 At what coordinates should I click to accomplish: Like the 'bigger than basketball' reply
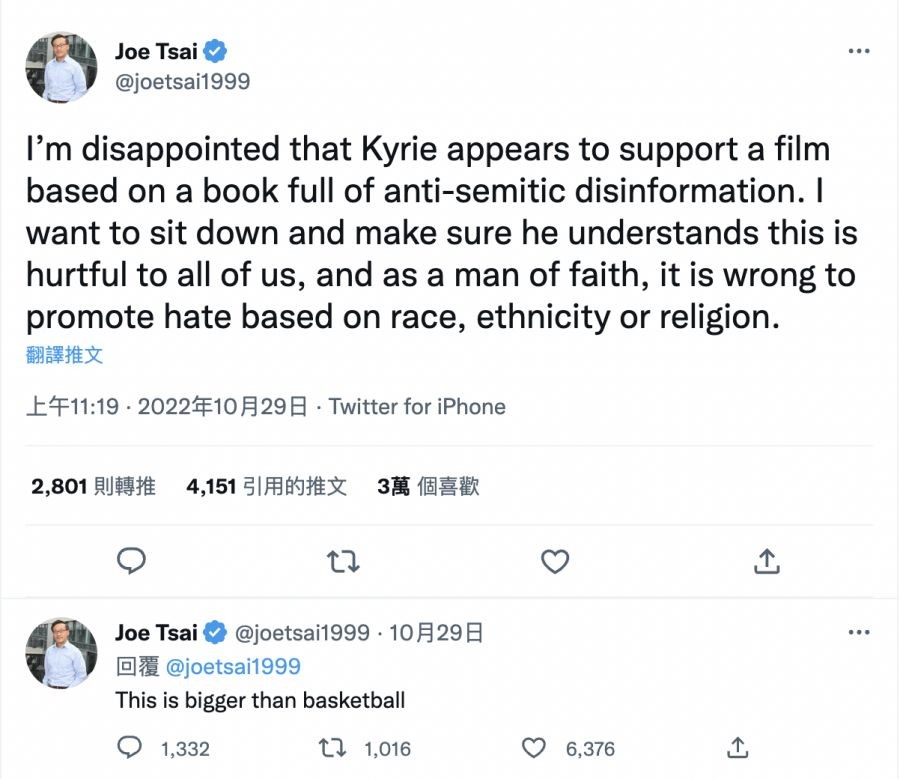click(536, 747)
